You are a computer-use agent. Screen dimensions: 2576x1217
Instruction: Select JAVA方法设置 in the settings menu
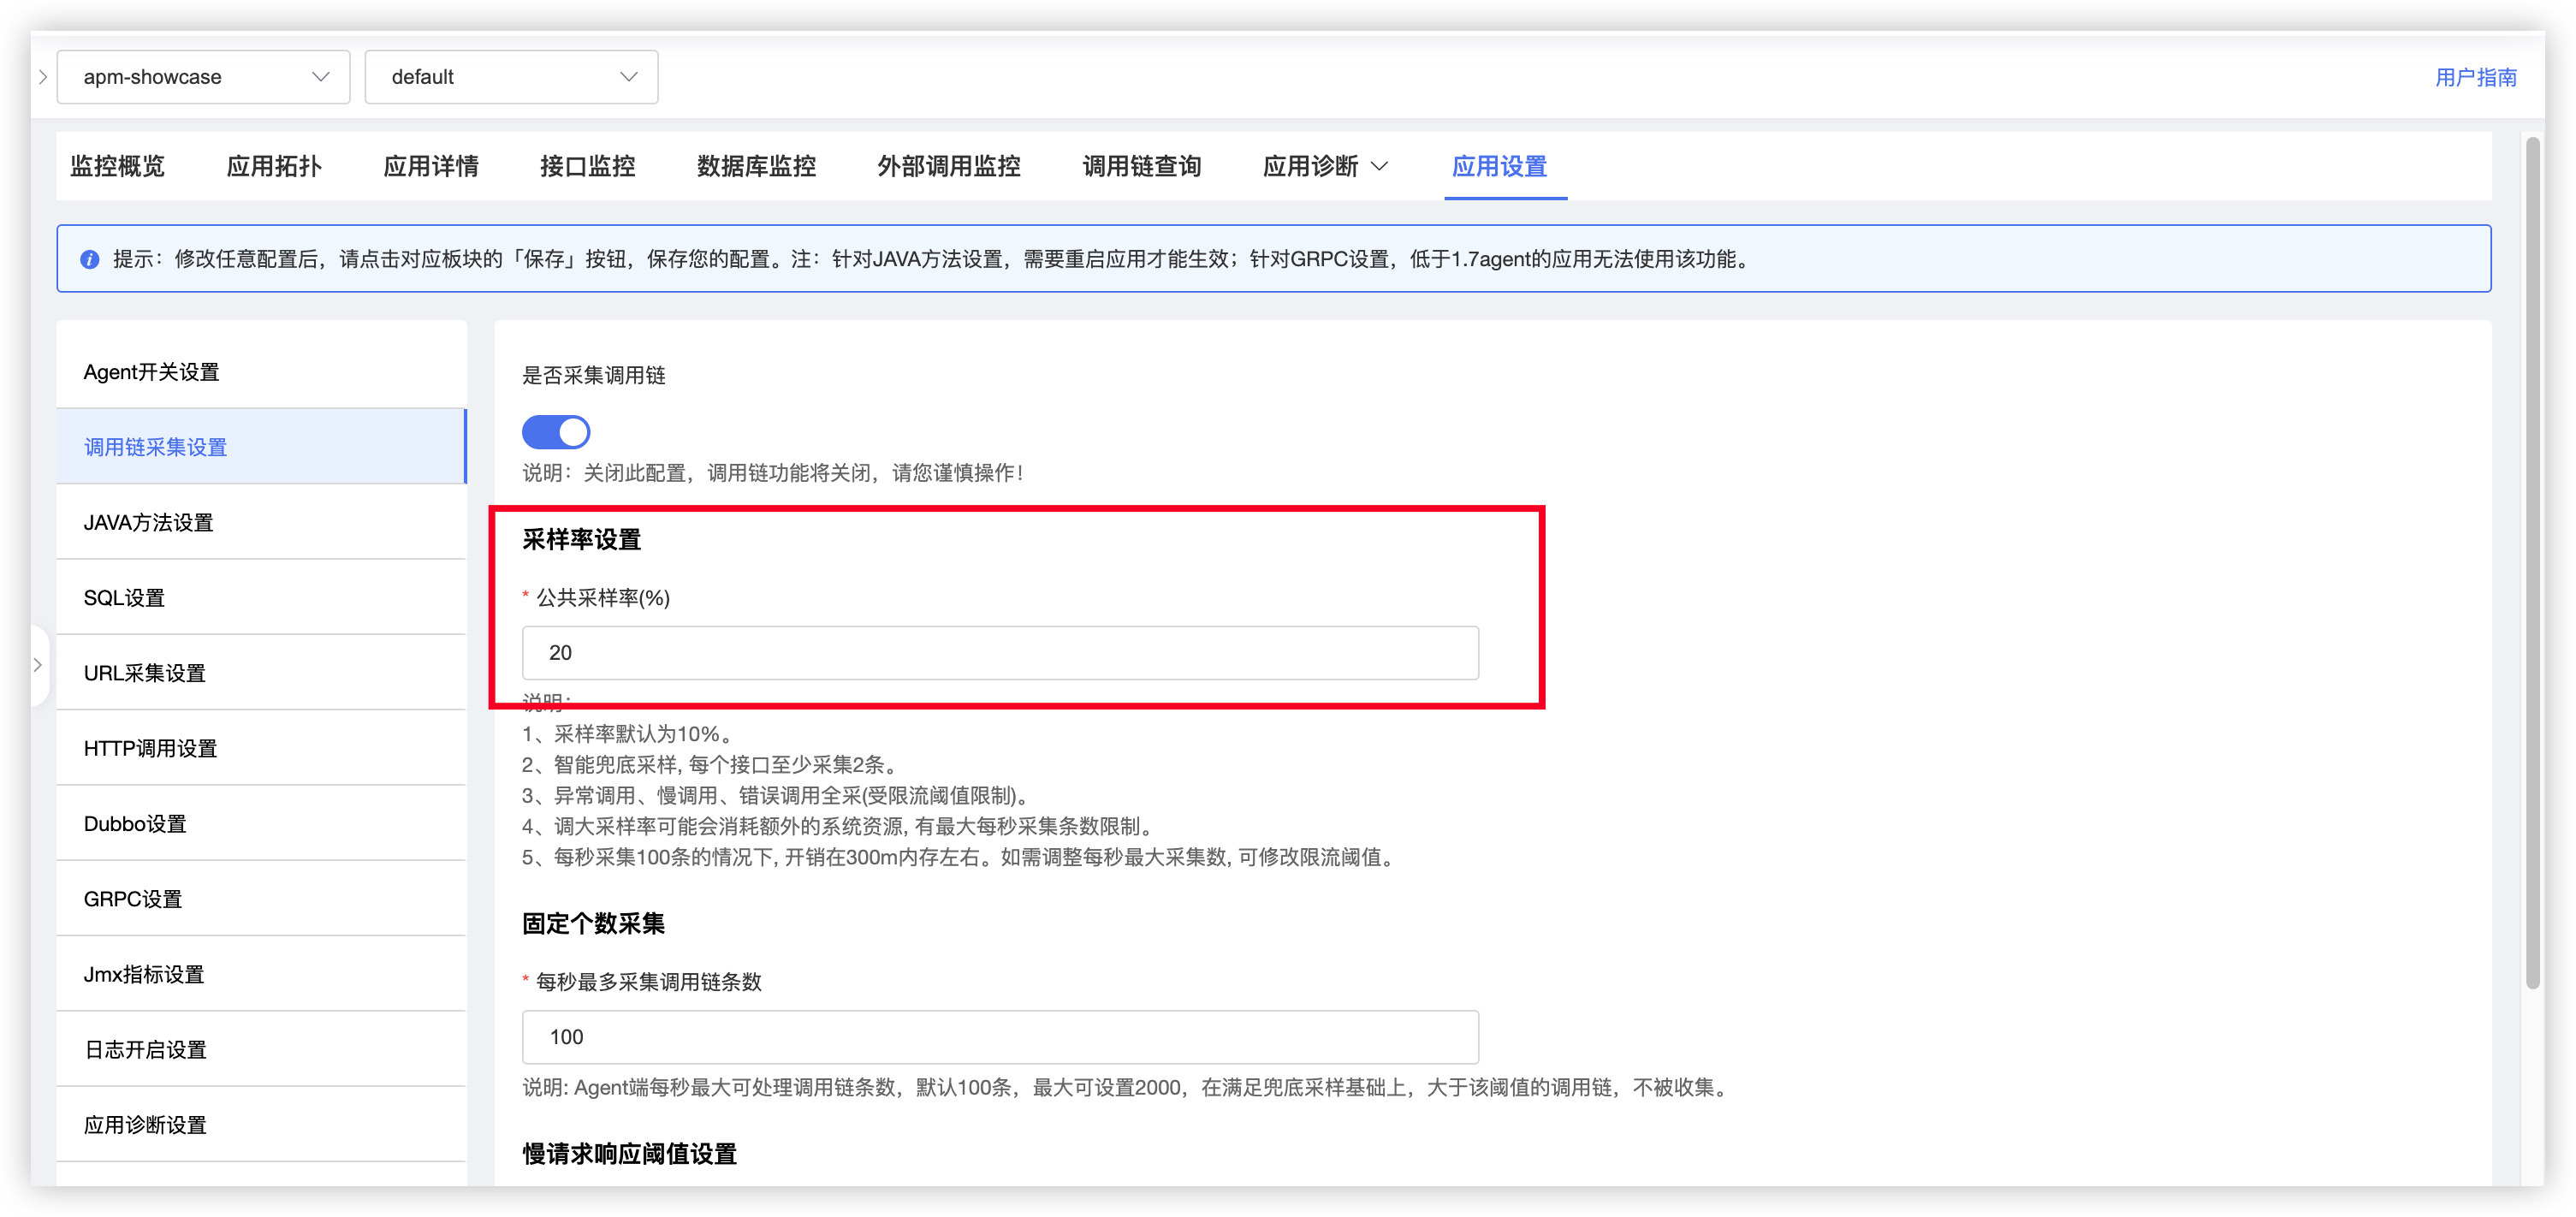[262, 522]
